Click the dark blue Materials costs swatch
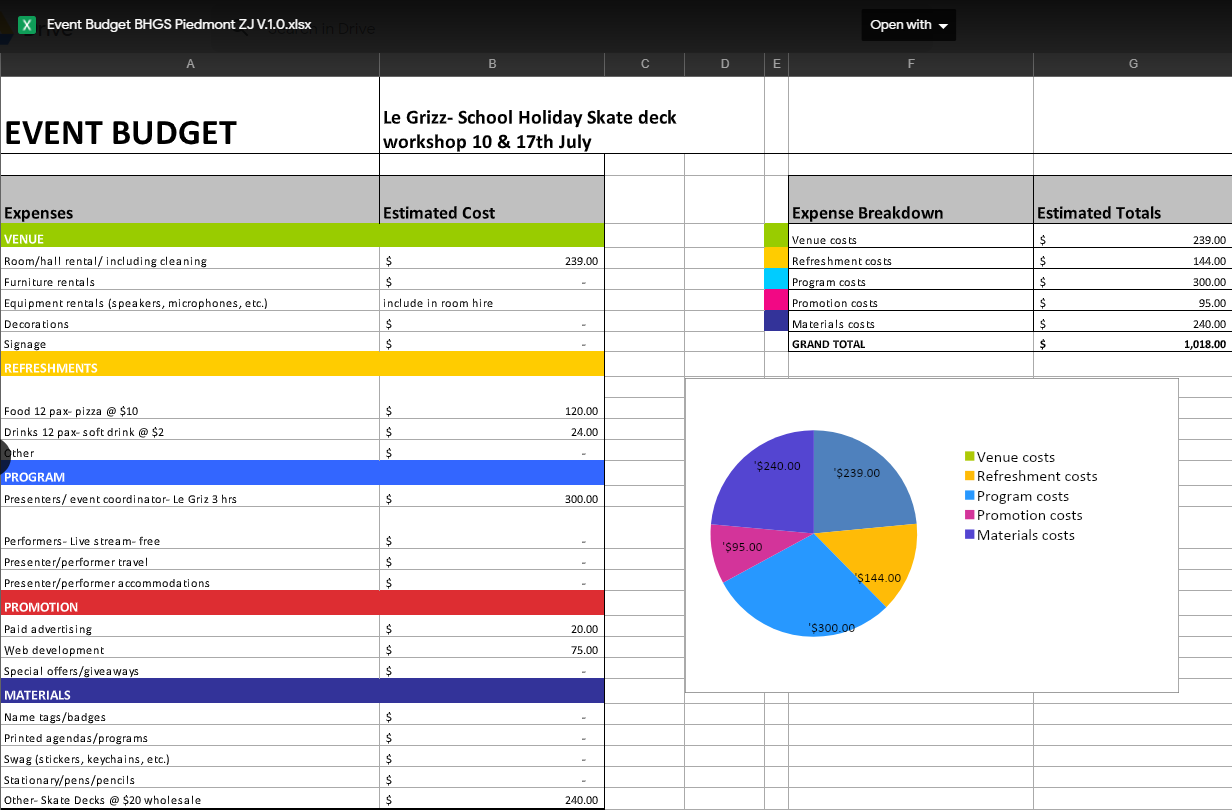The width and height of the screenshot is (1232, 810). tap(776, 321)
